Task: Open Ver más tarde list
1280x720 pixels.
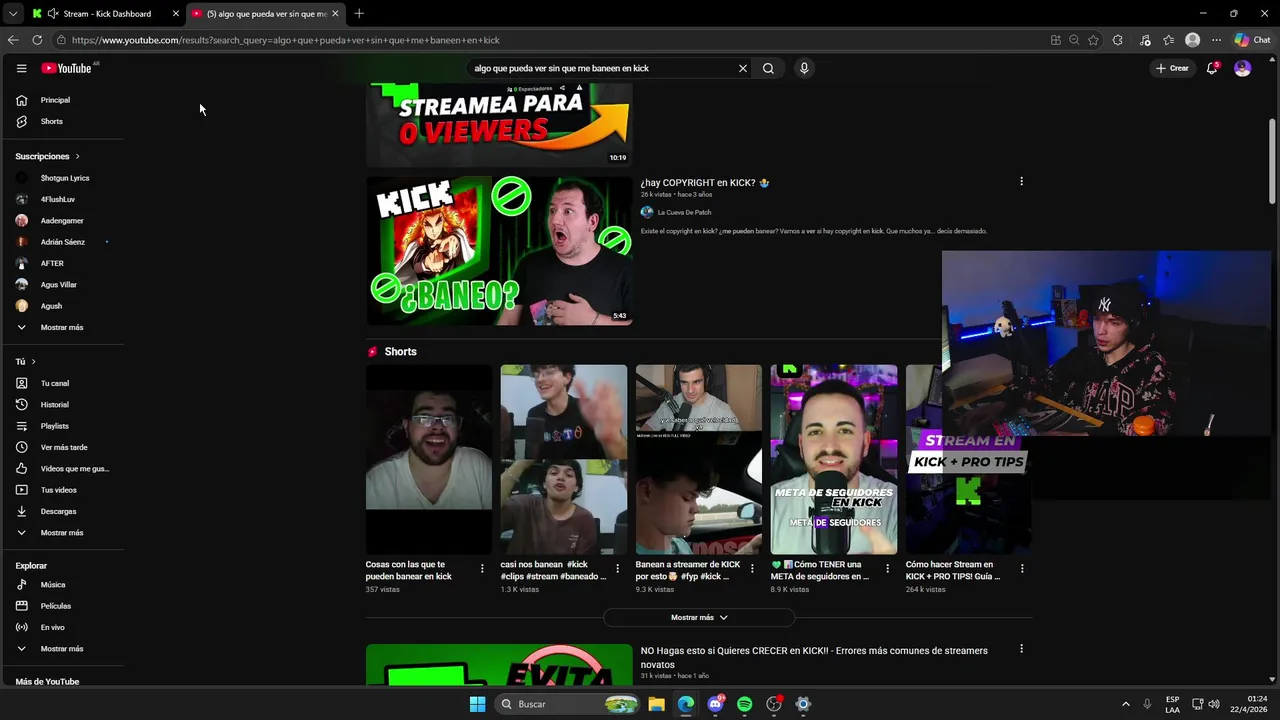Action: [63, 447]
